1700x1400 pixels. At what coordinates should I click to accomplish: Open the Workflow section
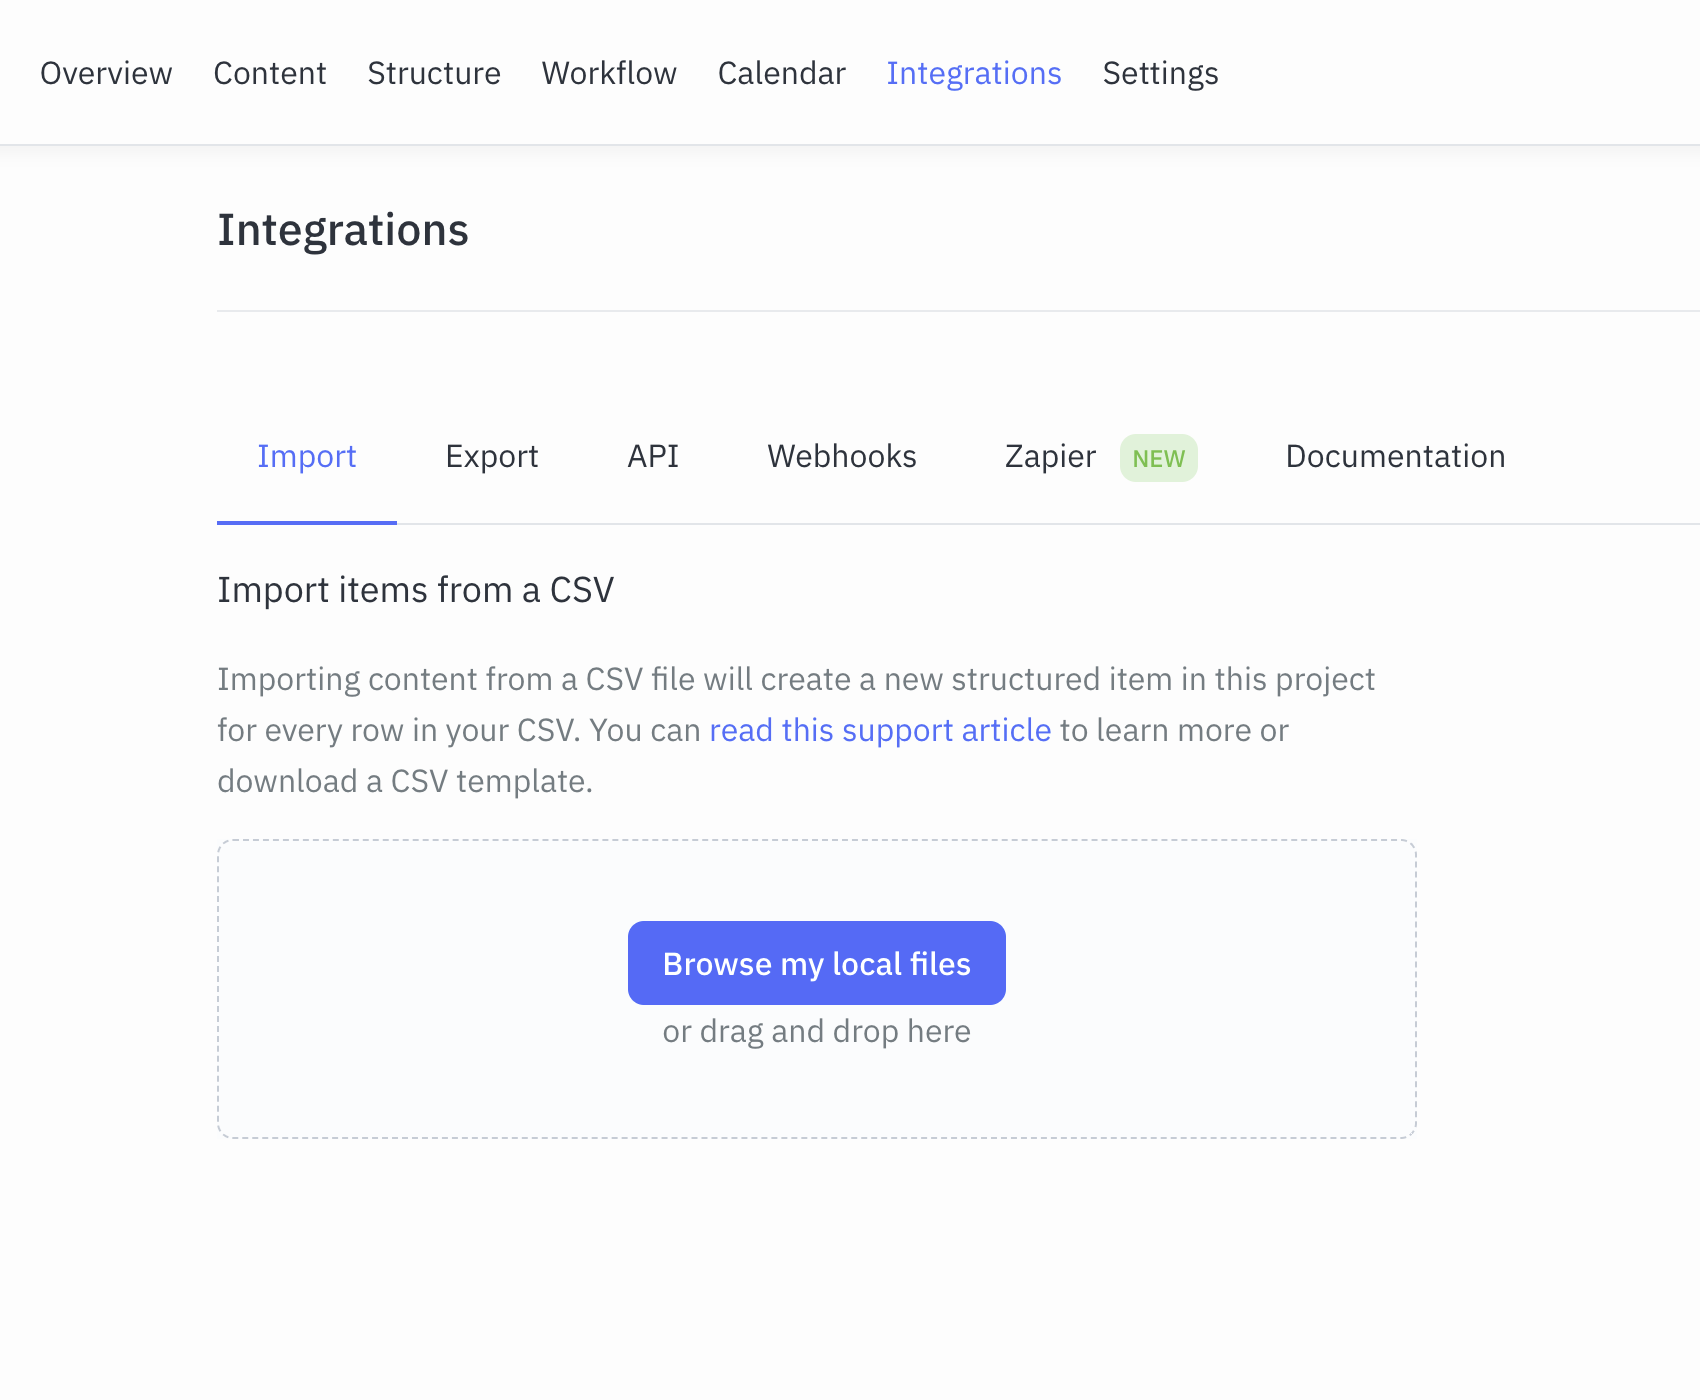[608, 72]
